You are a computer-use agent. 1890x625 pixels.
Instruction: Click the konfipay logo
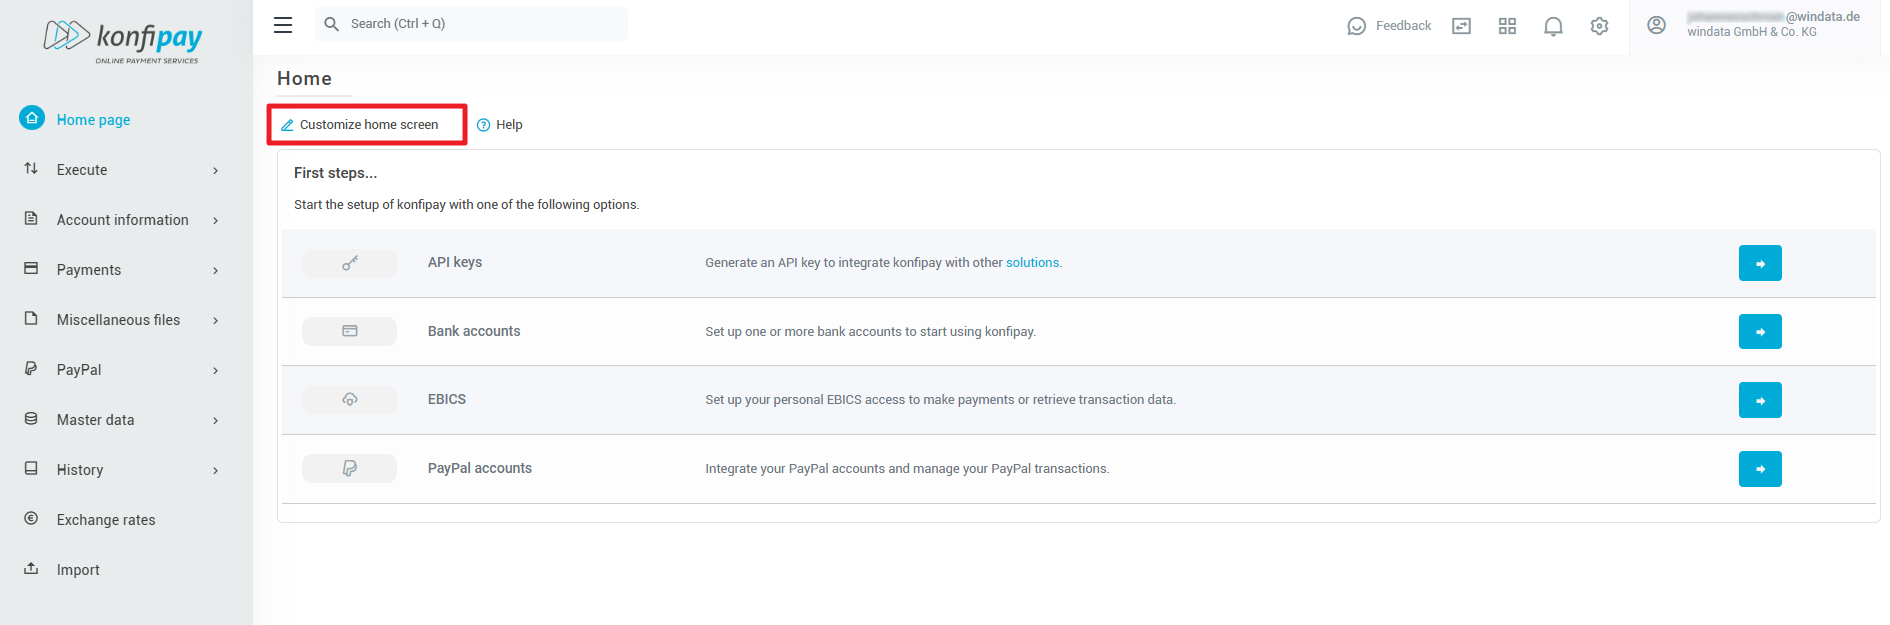tap(123, 40)
